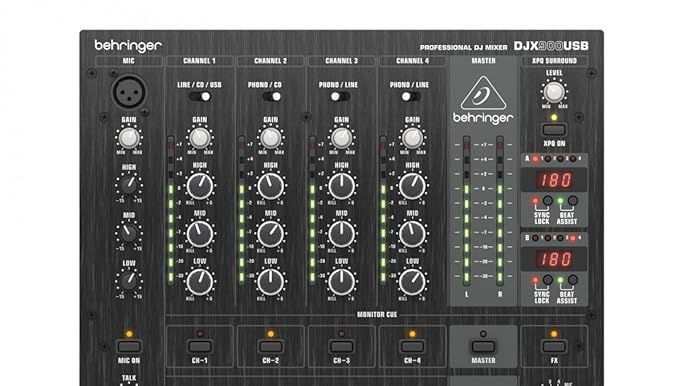
Task: Enable the MASTER monitor cue button
Action: click(x=483, y=347)
